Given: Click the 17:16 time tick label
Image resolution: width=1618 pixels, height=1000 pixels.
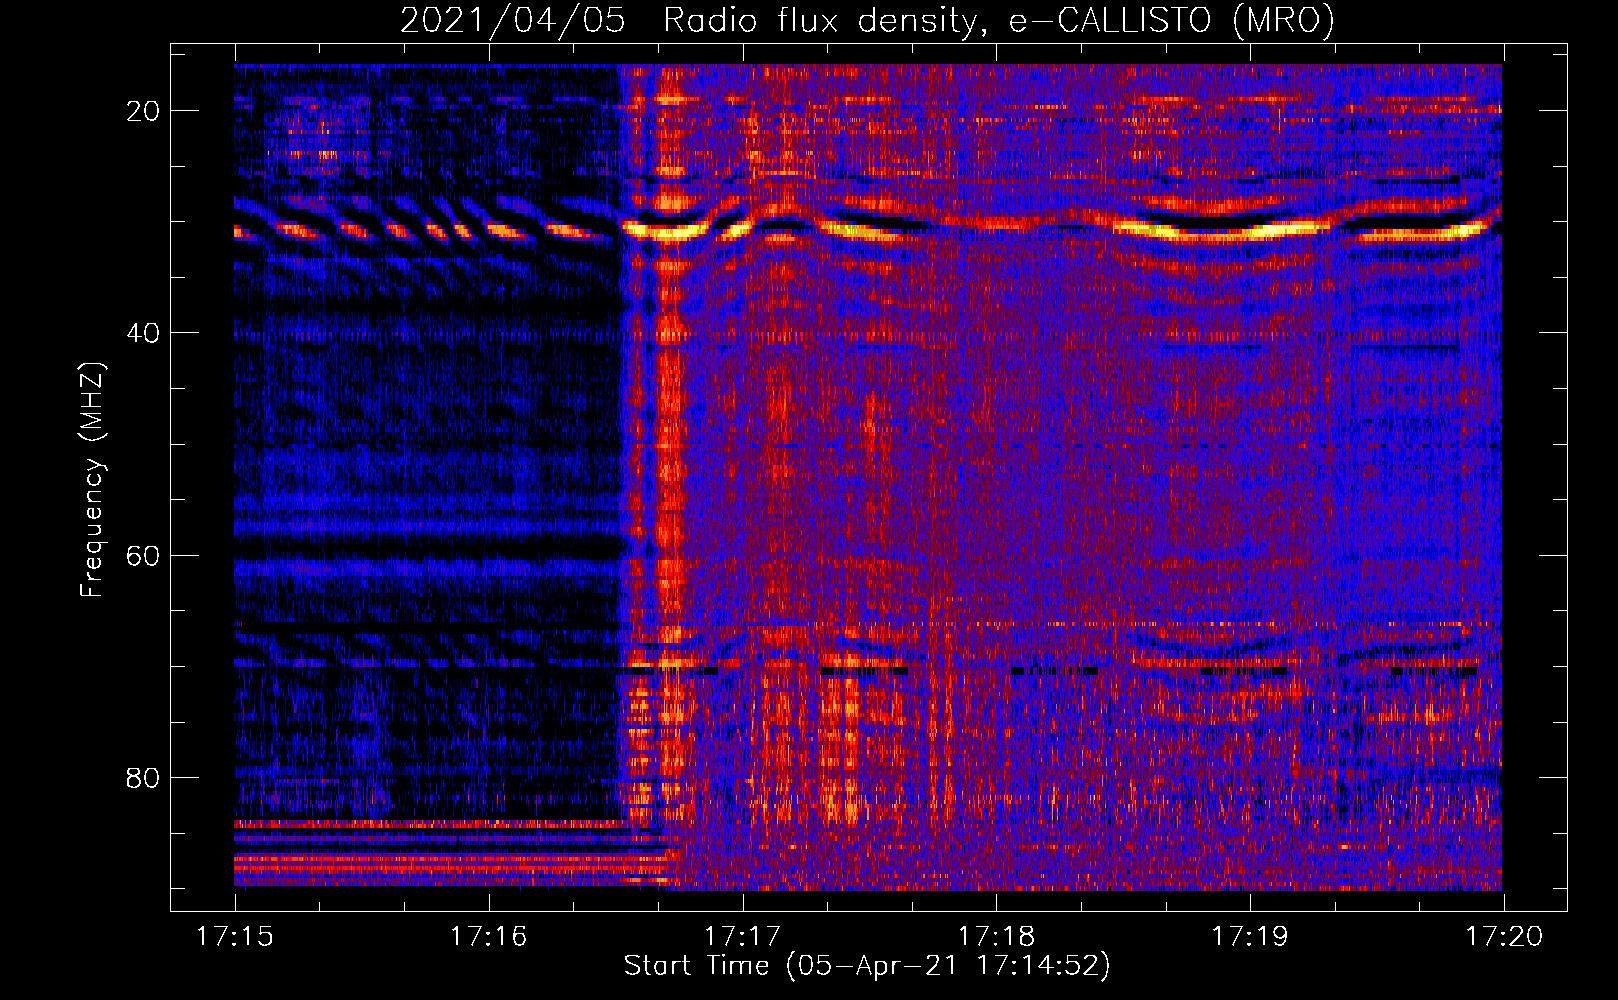Looking at the screenshot, I should pyautogui.click(x=489, y=937).
